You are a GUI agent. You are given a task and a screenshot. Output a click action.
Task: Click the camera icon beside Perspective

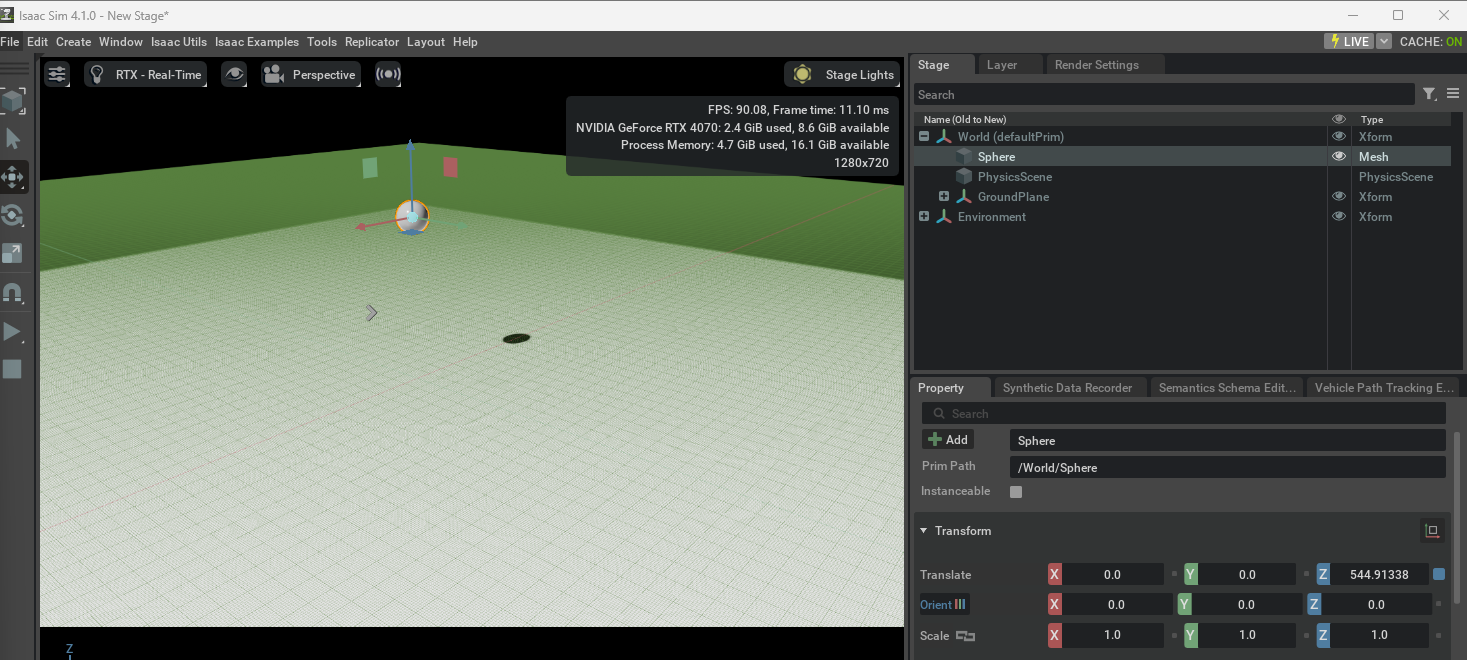274,74
